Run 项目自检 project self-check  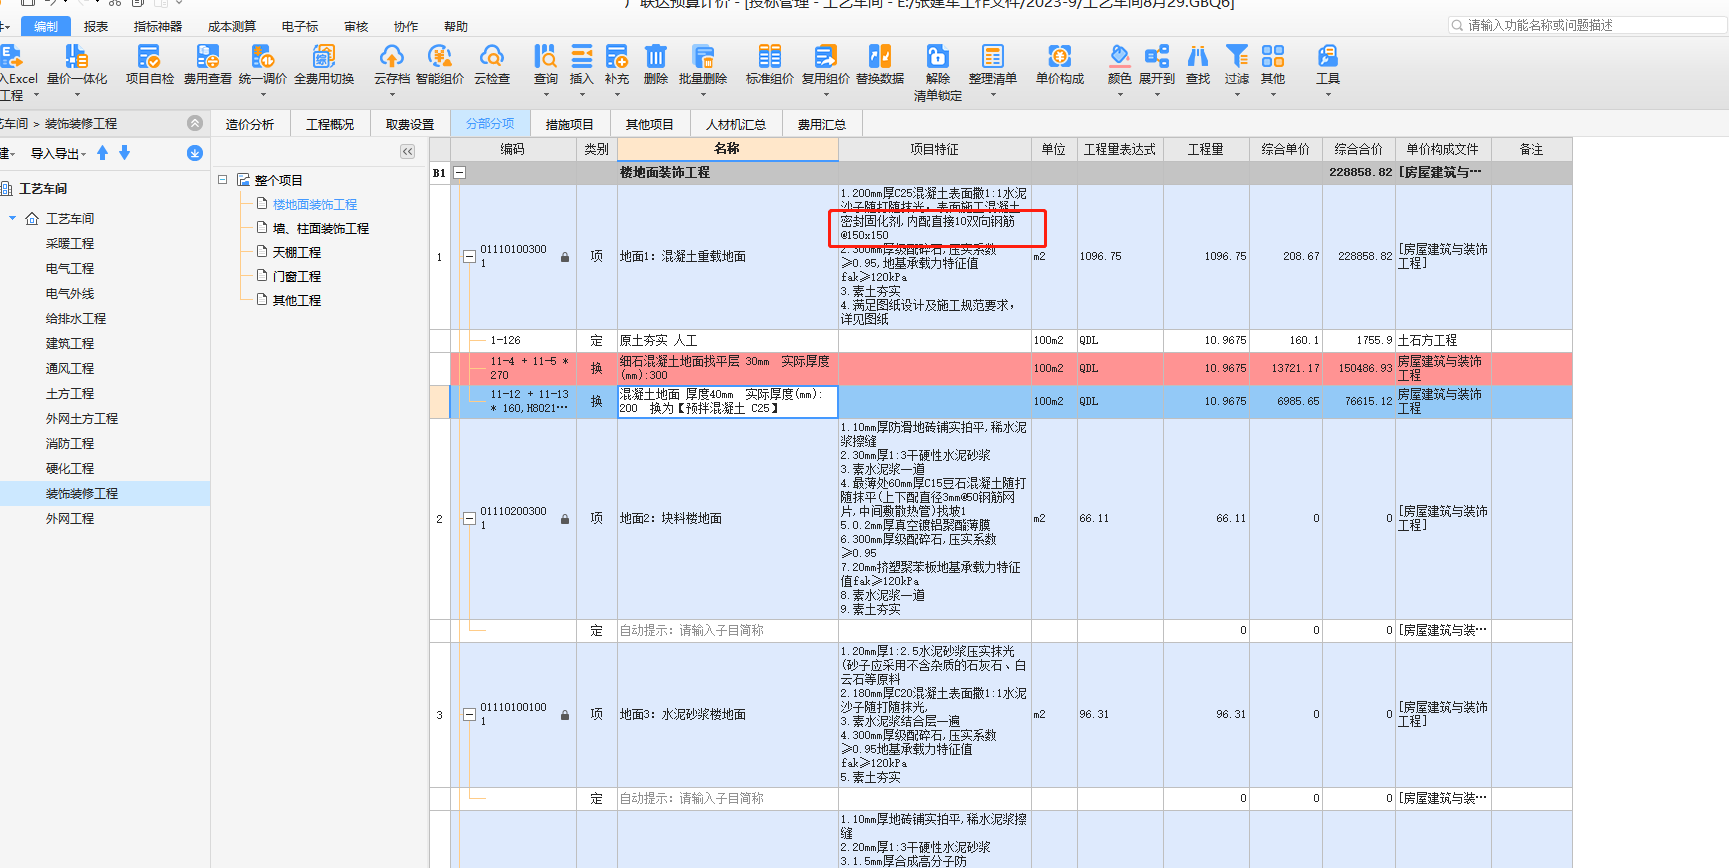(149, 64)
